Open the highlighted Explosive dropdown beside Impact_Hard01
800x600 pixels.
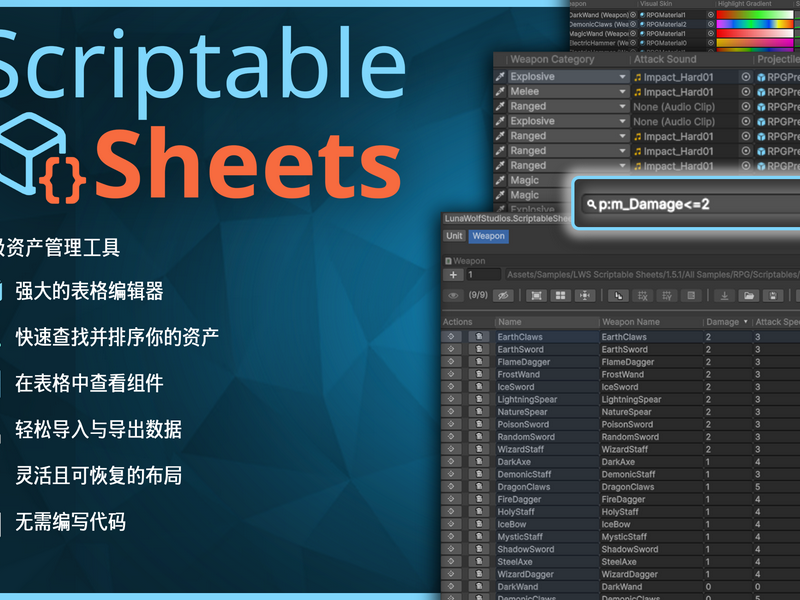(x=568, y=77)
